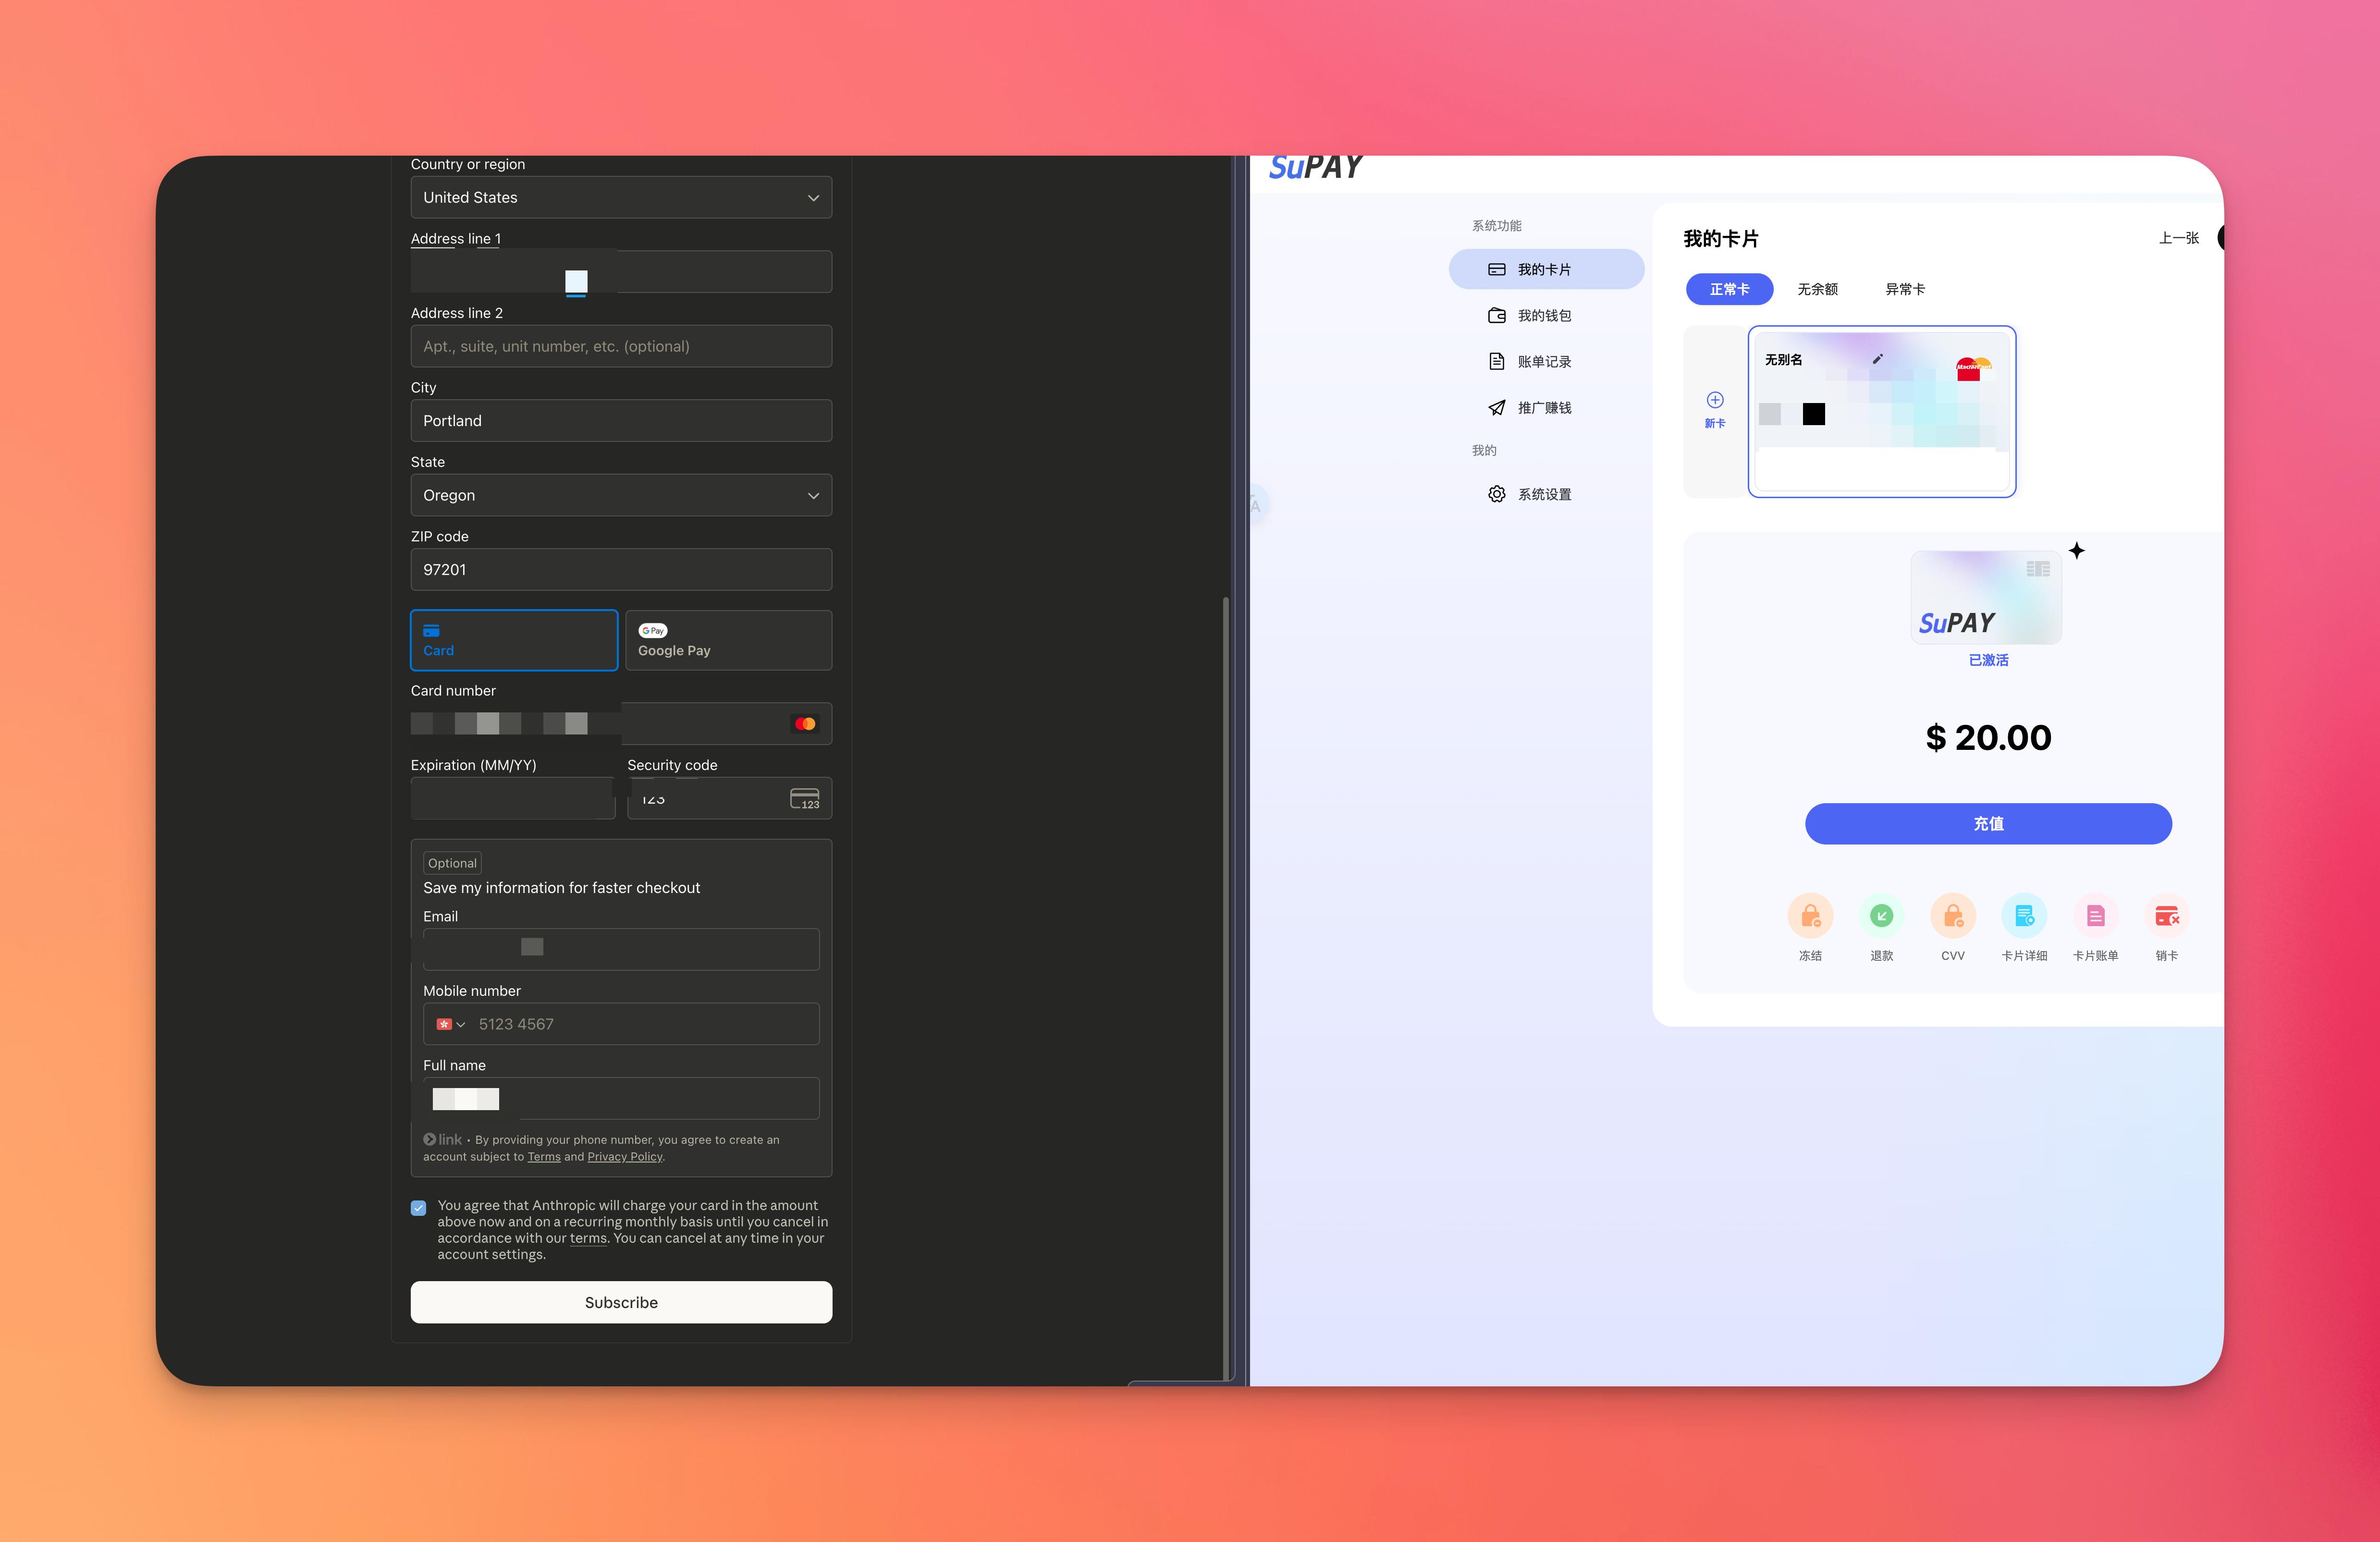Open the Country or region dropdown
The image size is (2380, 1542).
pos(621,198)
